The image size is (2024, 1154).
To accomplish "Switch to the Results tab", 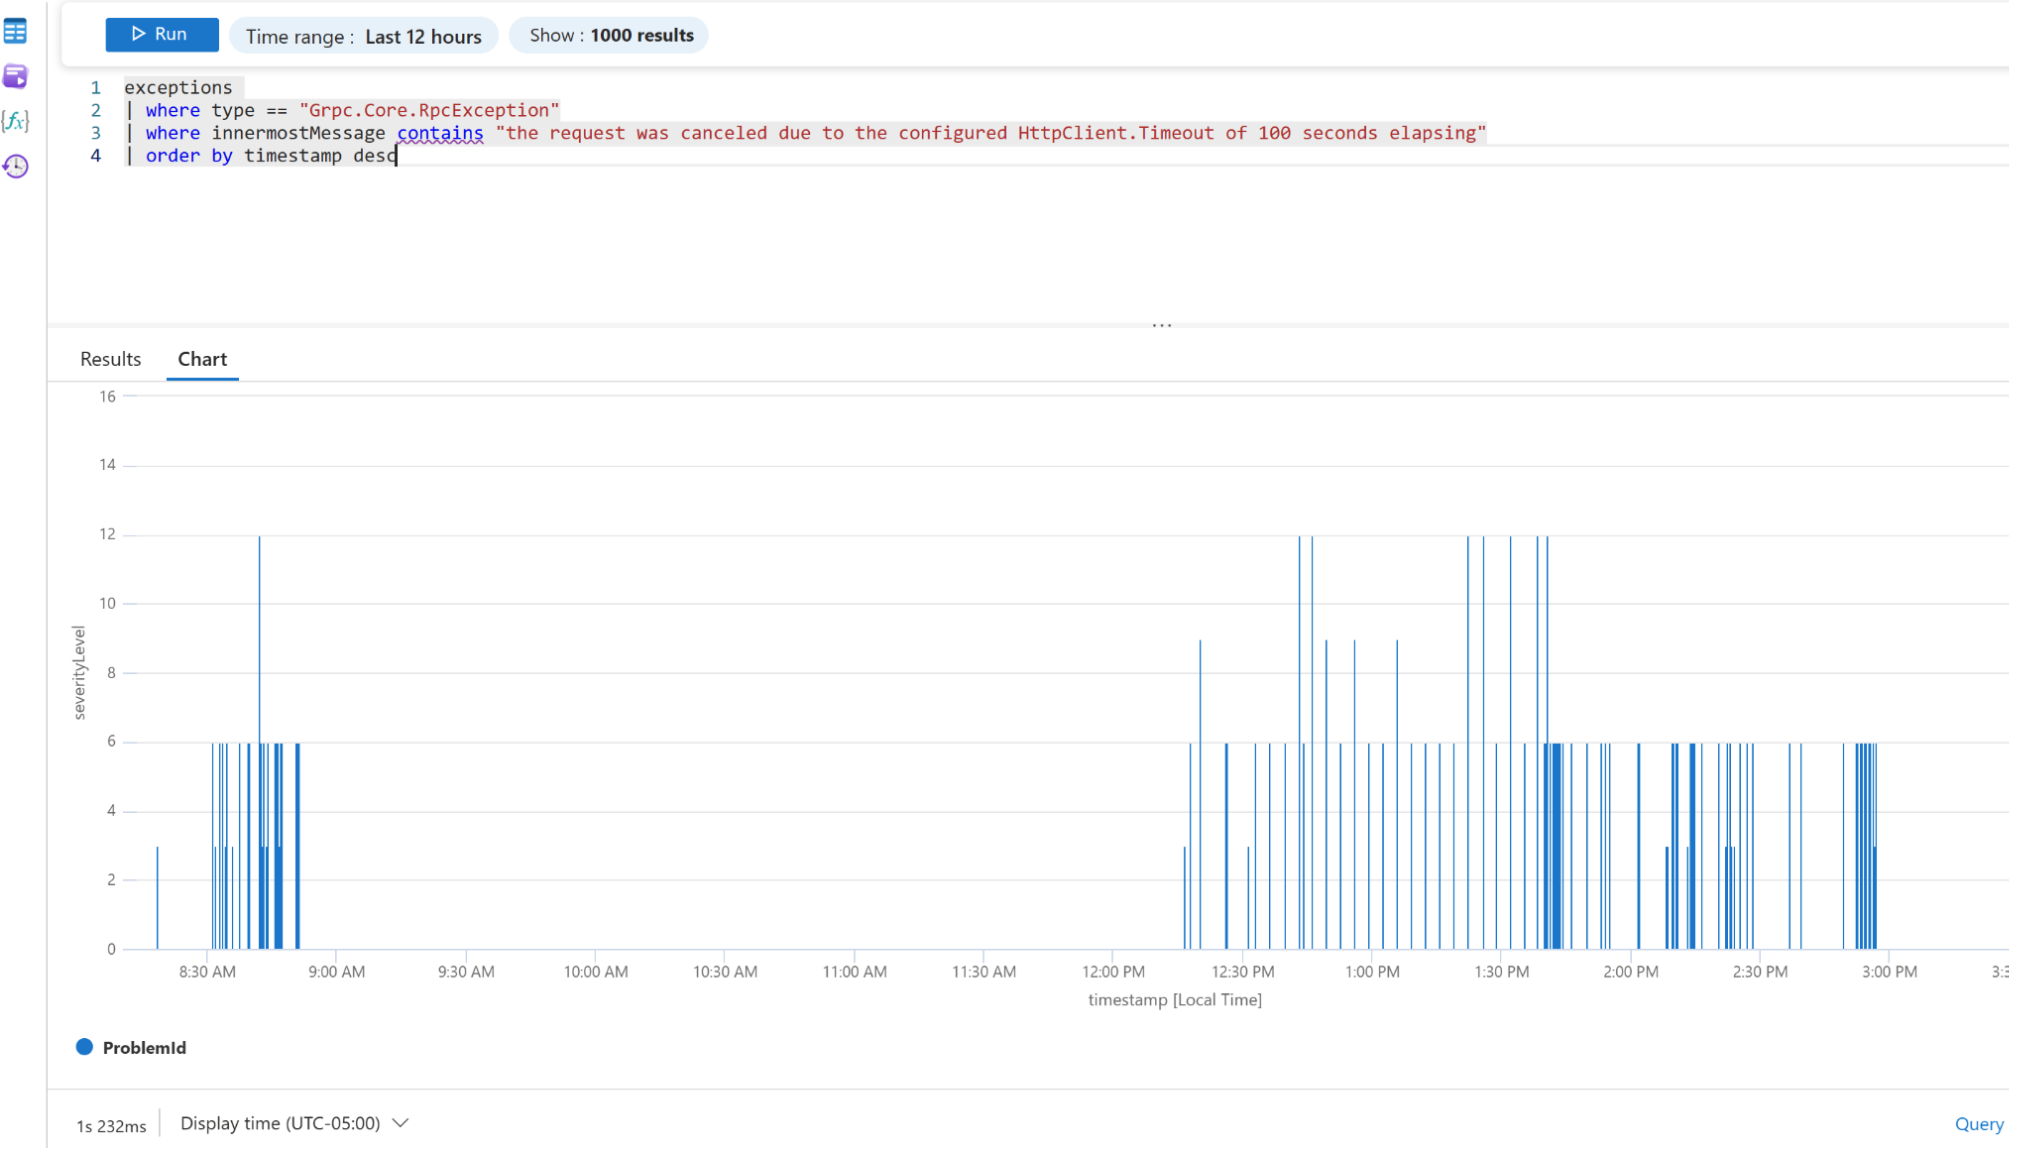I will (x=110, y=359).
